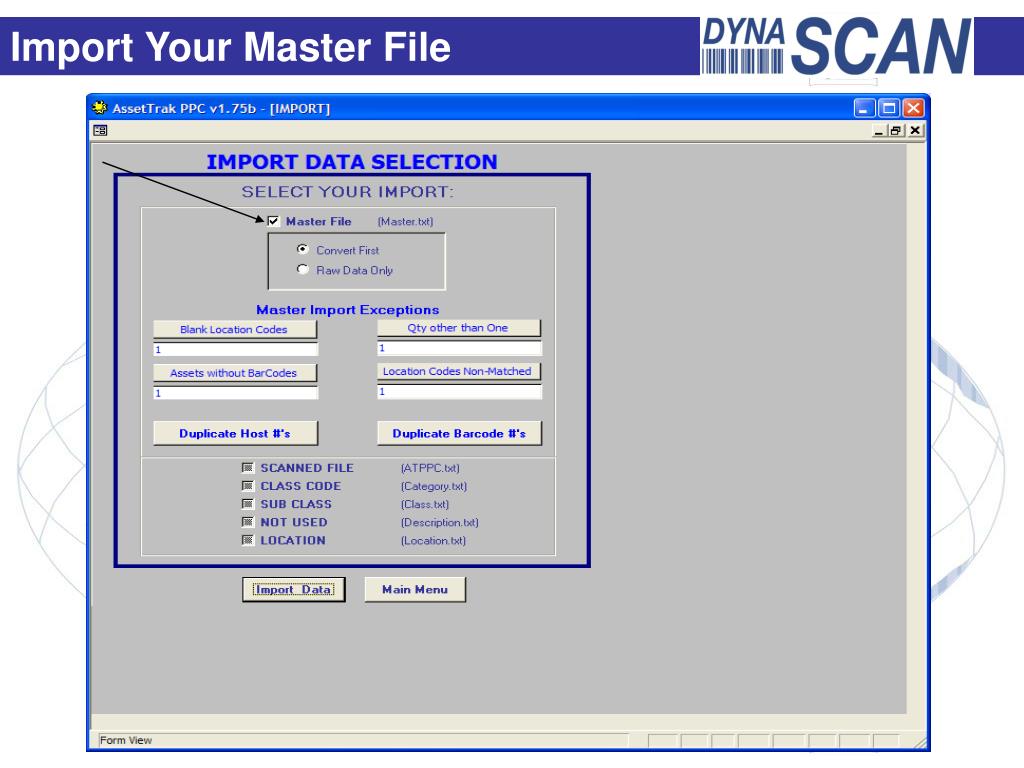Minimize the AssetTrak PPC window
This screenshot has height=768, width=1024.
coord(865,108)
